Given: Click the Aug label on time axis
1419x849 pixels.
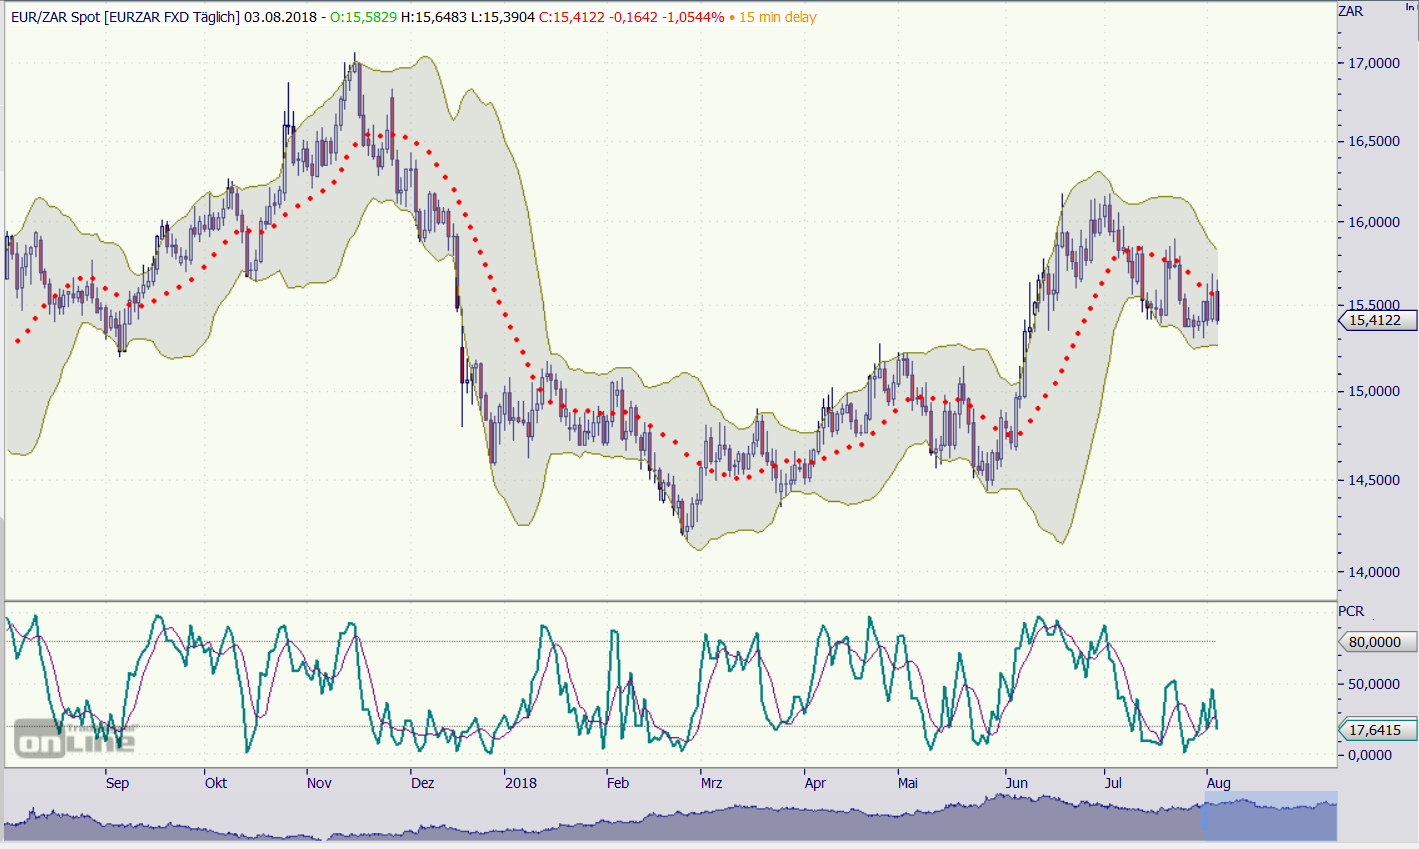Looking at the screenshot, I should (x=1218, y=783).
